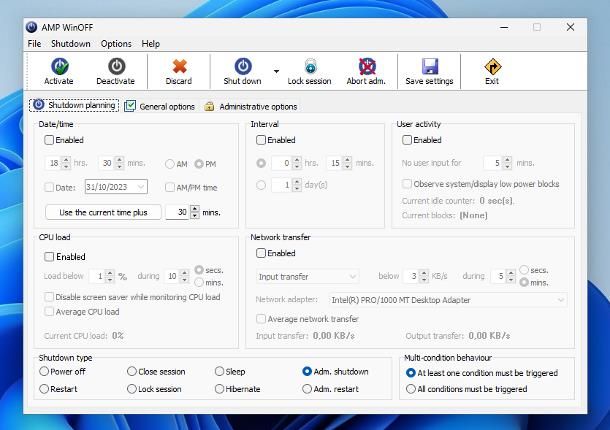Click the Deactivate toolbar icon
This screenshot has height=430, width=610.
(x=116, y=67)
